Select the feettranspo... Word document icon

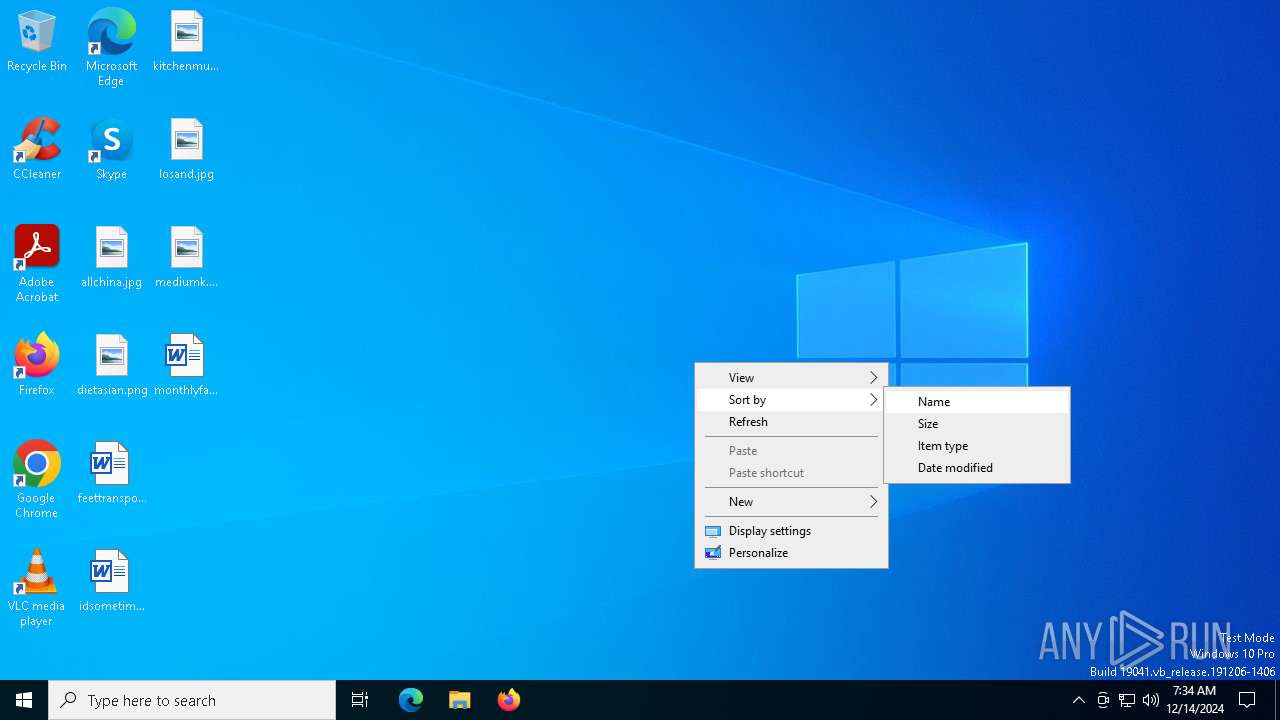coord(111,474)
